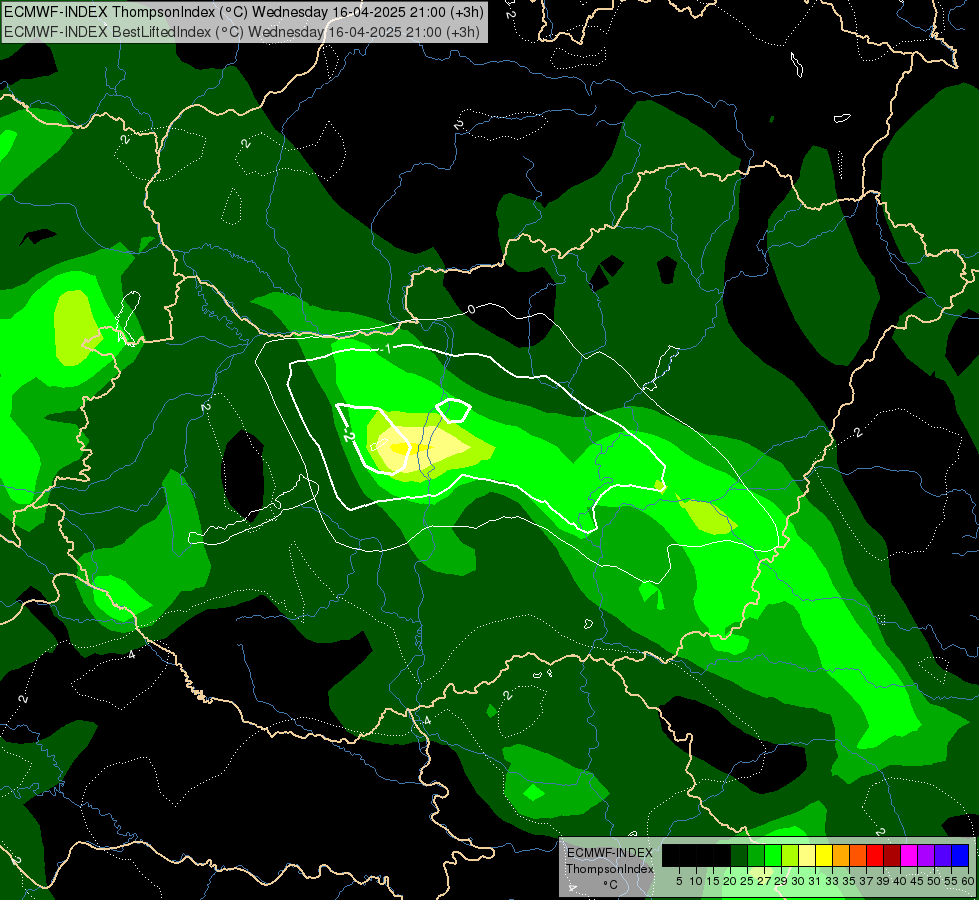The image size is (979, 900).
Task: Click the yellow-green 29–30 legend swatch
Action: [x=790, y=855]
